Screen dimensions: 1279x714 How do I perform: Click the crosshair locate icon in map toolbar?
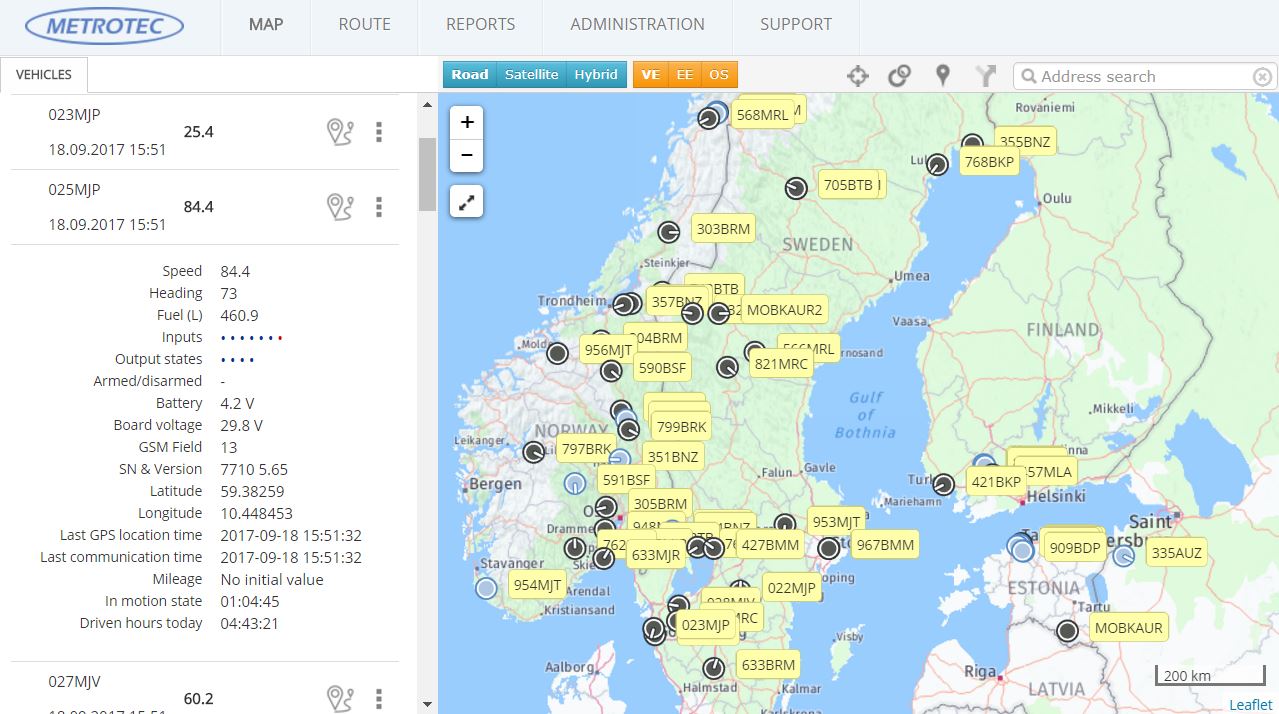pyautogui.click(x=857, y=76)
